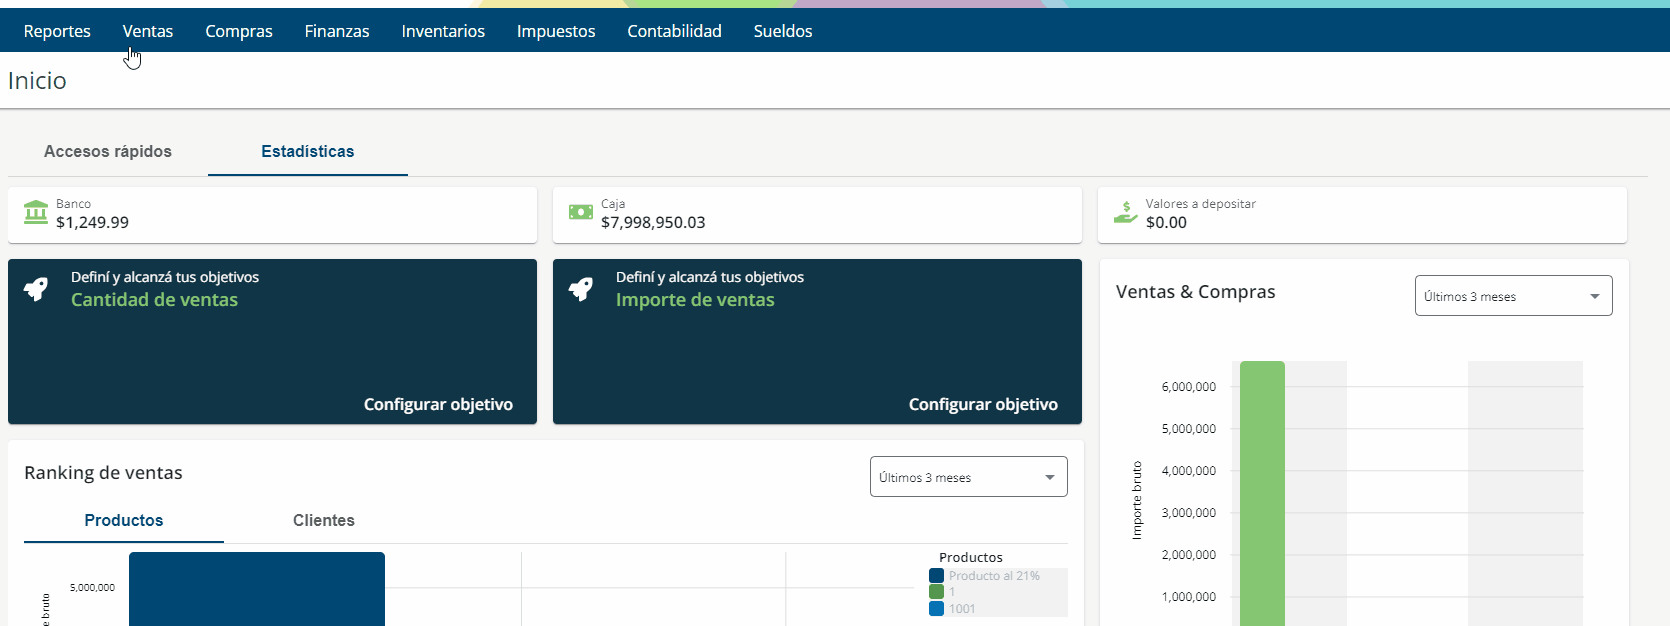Click Configurar objetivo under Importe de ventas
Image resolution: width=1670 pixels, height=626 pixels.
point(983,404)
